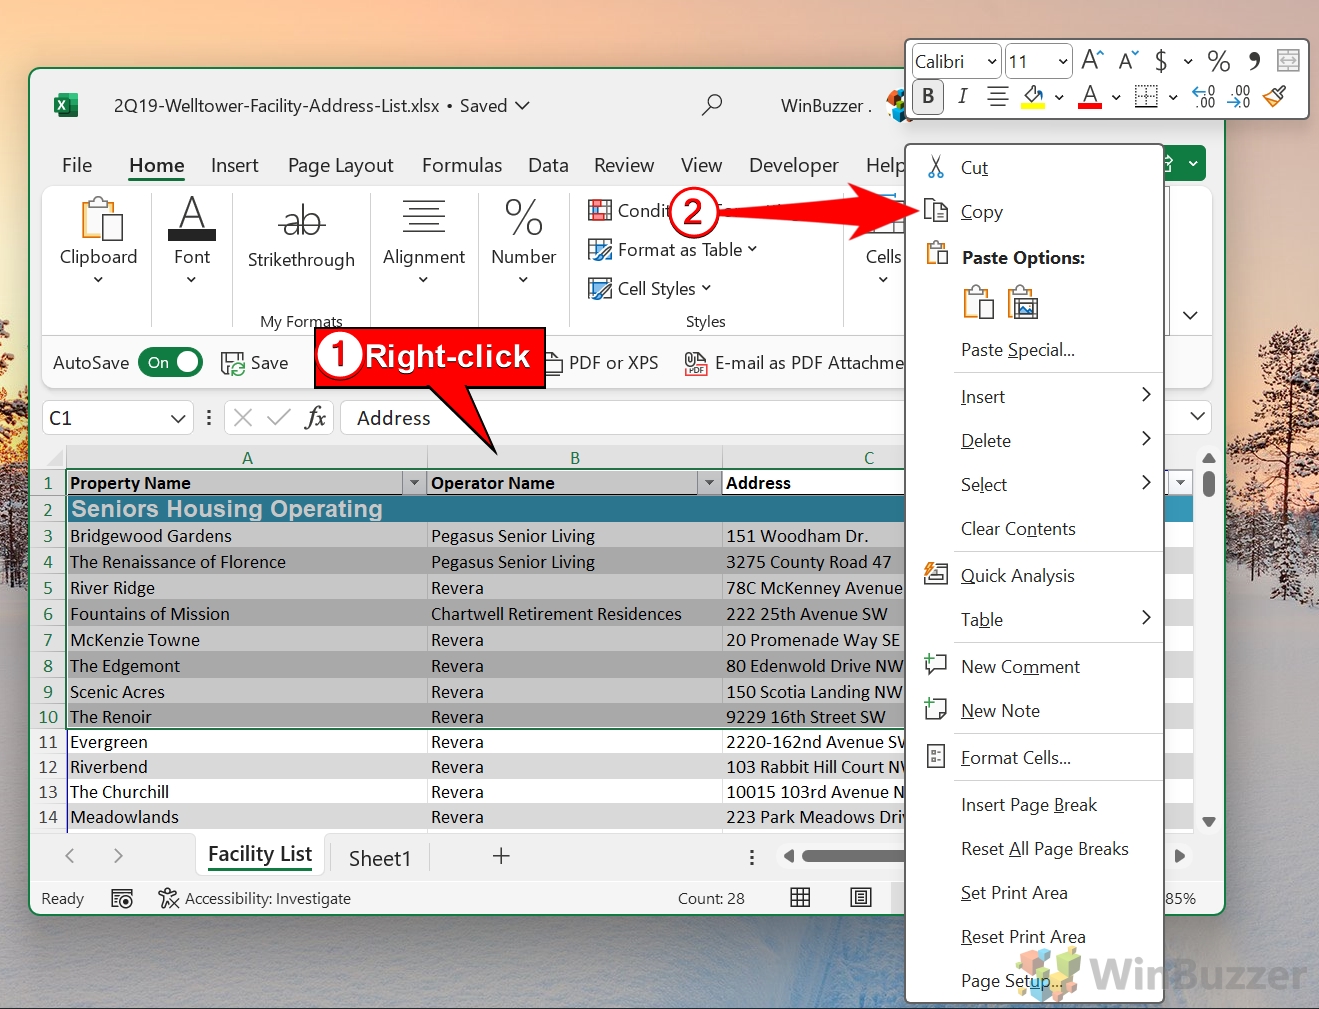Apply Comma Style number formatting
Image resolution: width=1319 pixels, height=1009 pixels.
[1255, 61]
